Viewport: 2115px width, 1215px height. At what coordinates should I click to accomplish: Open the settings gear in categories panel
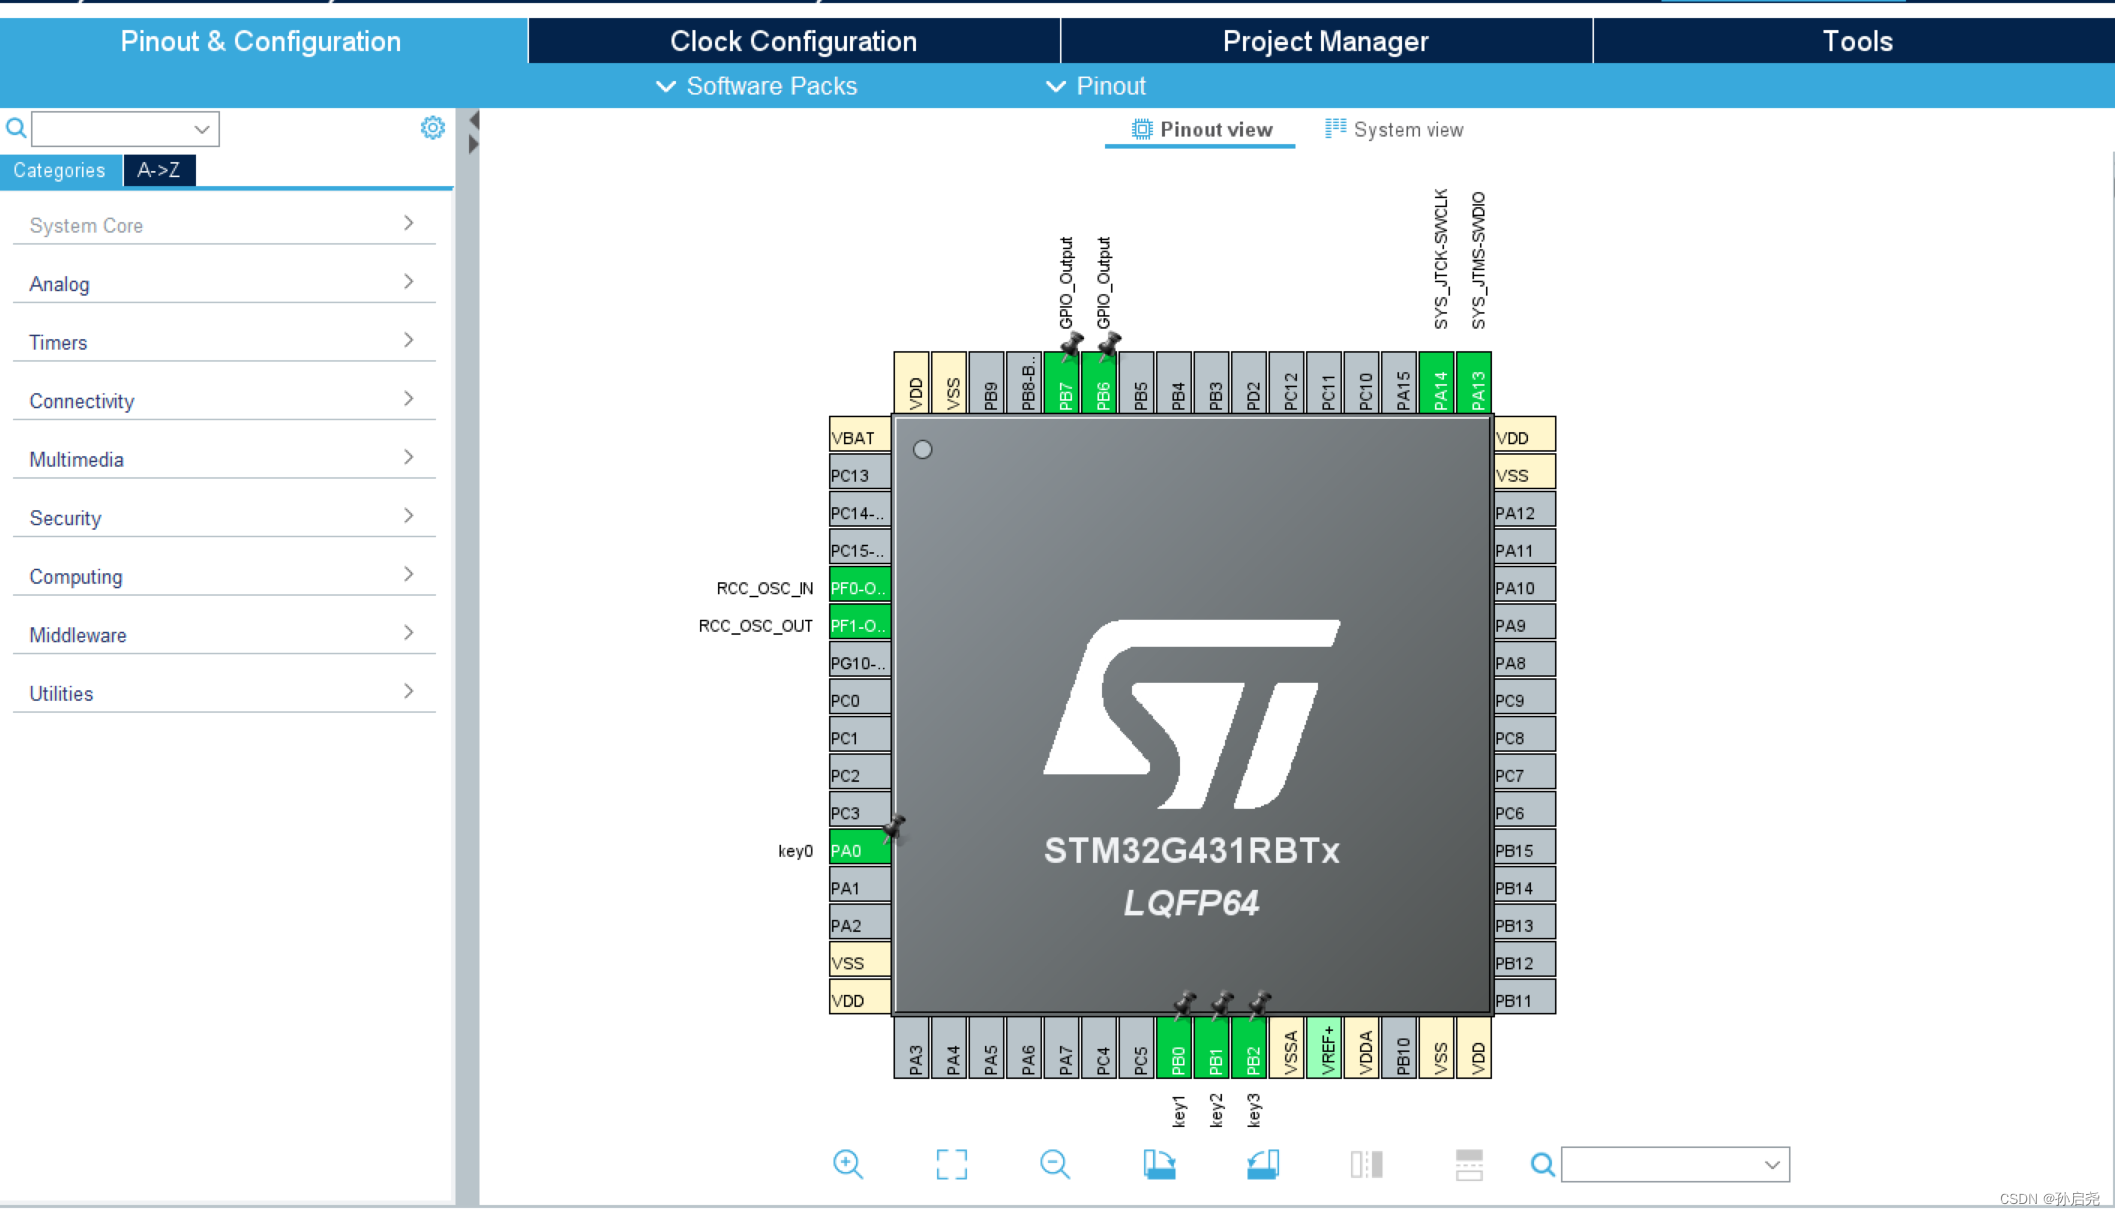(432, 128)
